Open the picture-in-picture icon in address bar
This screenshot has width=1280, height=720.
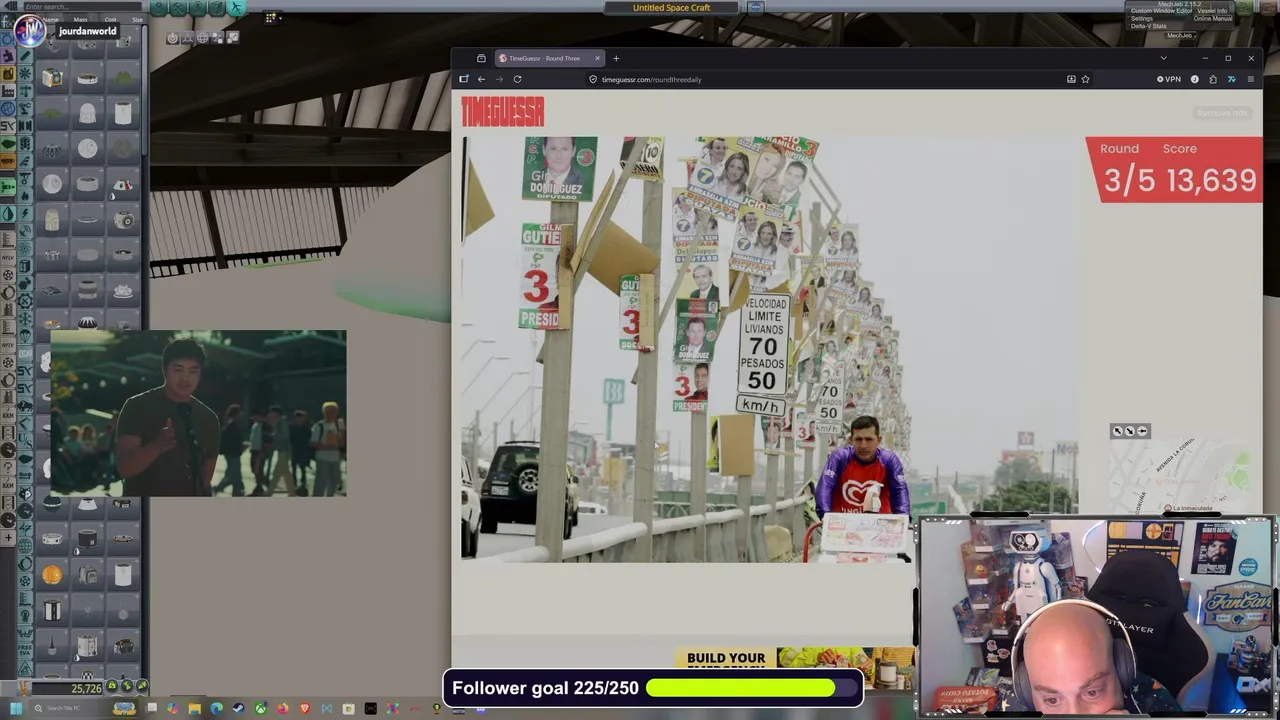coord(1071,79)
